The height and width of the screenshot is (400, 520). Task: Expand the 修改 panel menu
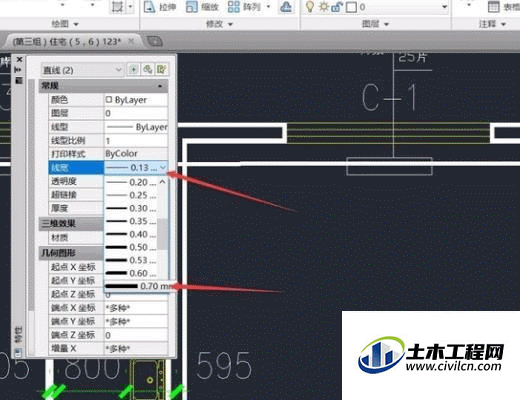pyautogui.click(x=219, y=24)
